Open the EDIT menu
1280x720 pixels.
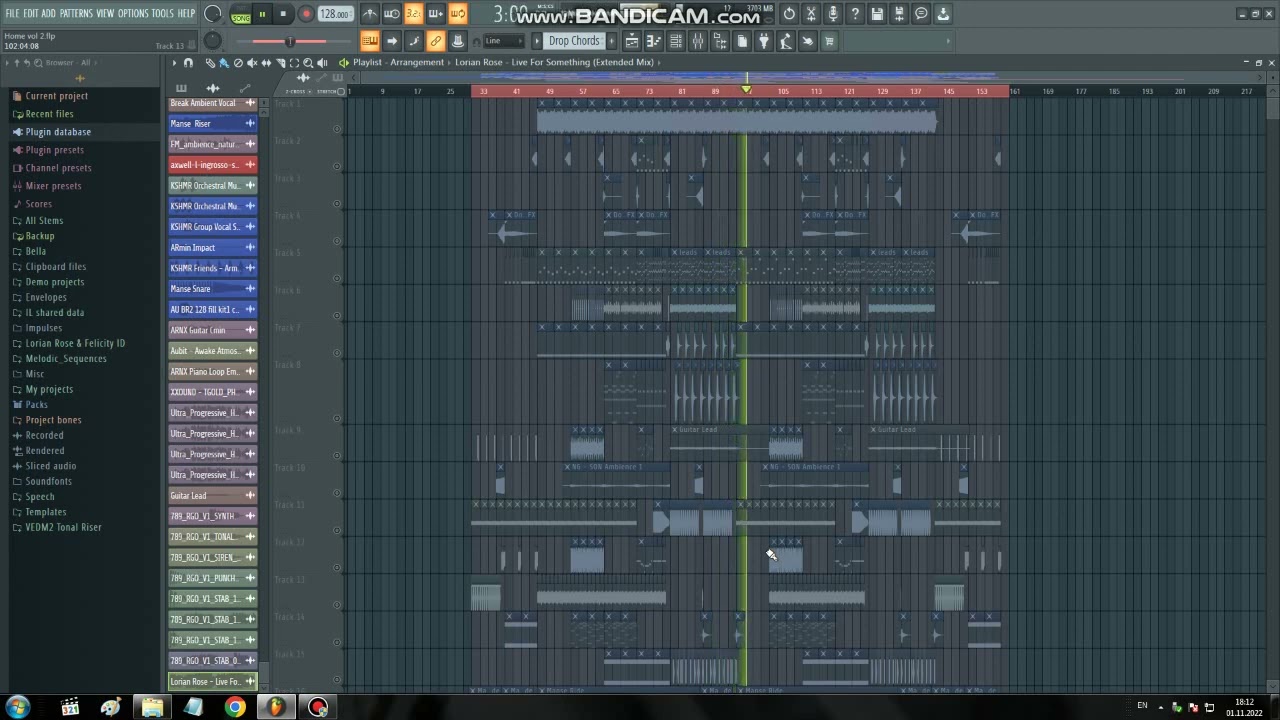point(31,13)
